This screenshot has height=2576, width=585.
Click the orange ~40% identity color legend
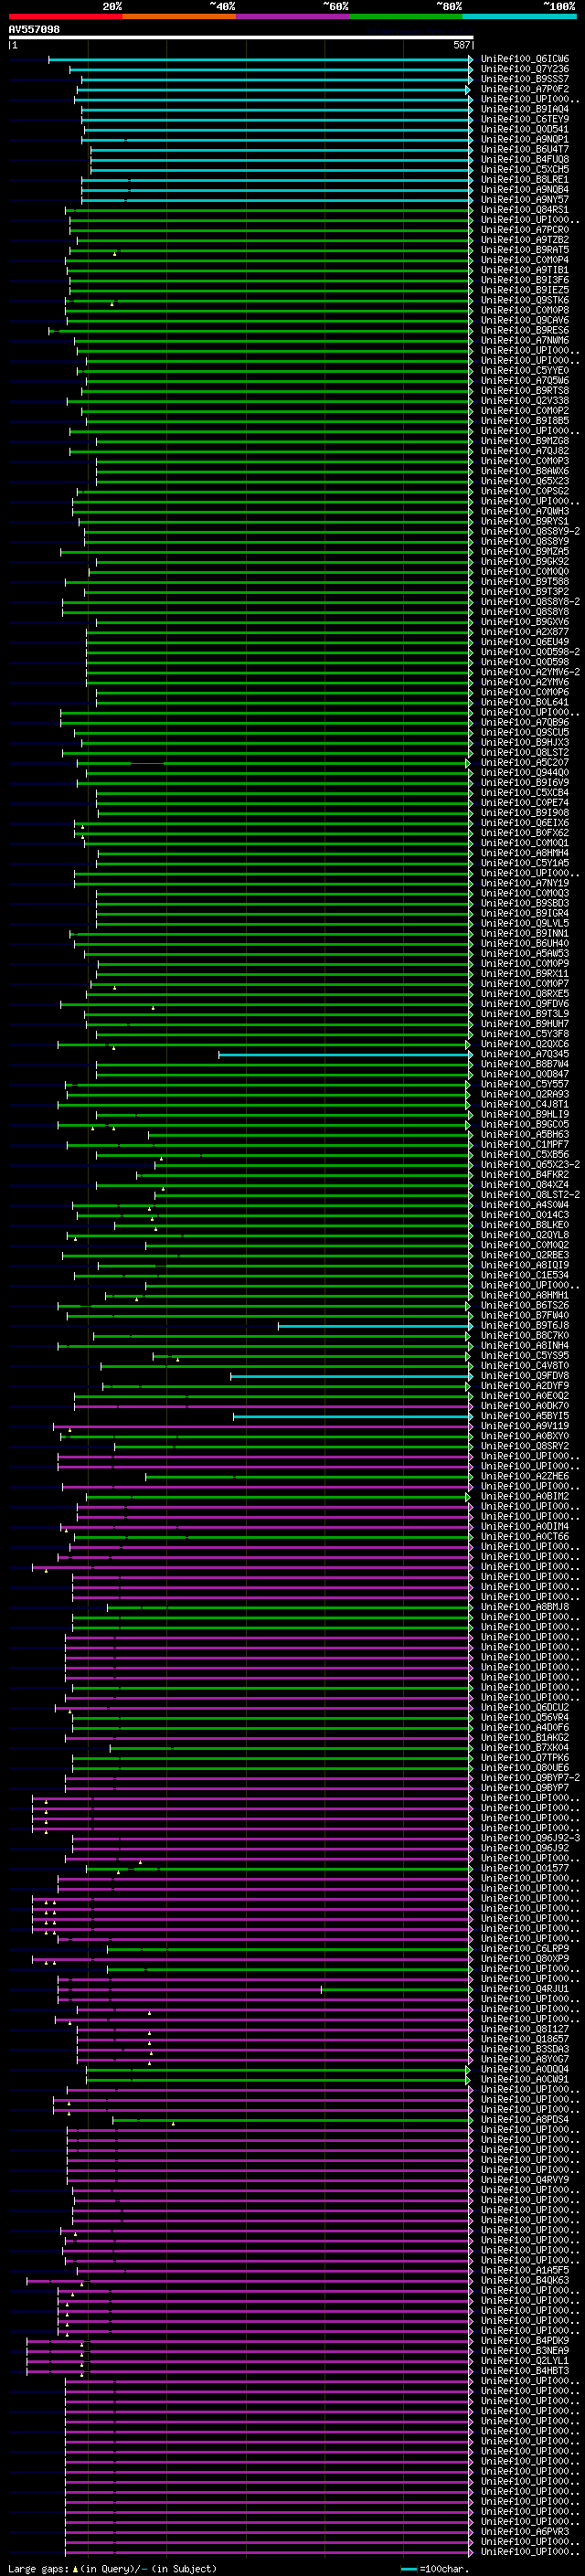point(179,16)
